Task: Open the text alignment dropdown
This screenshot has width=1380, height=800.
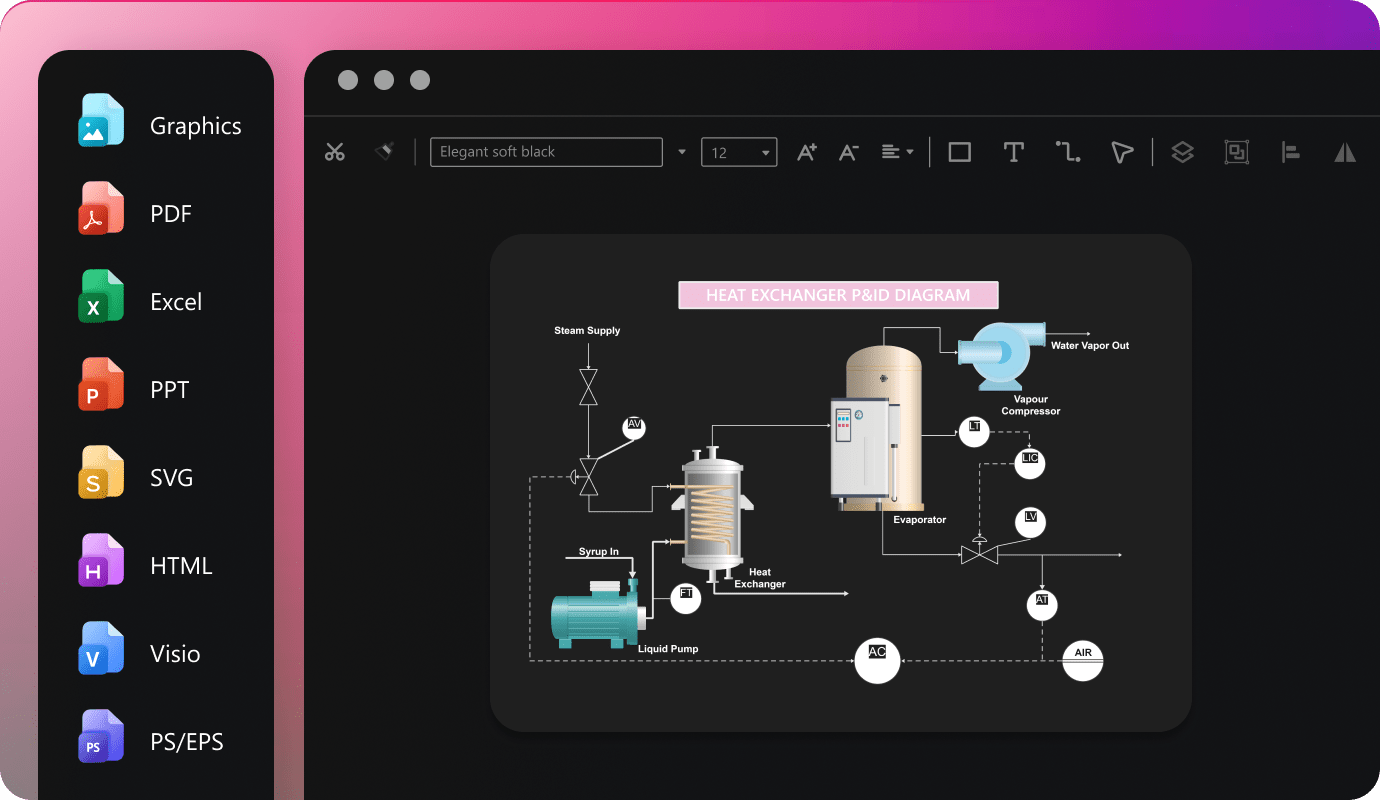Action: [897, 152]
